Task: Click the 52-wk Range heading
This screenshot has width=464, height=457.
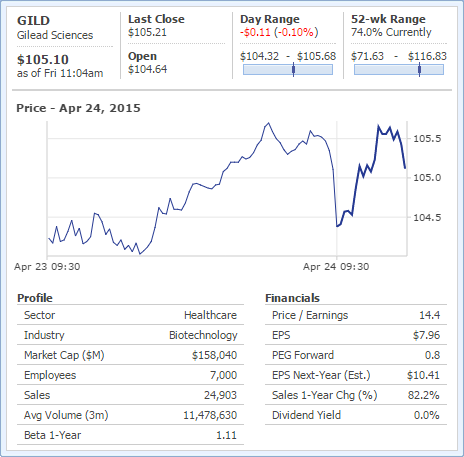Action: point(388,19)
